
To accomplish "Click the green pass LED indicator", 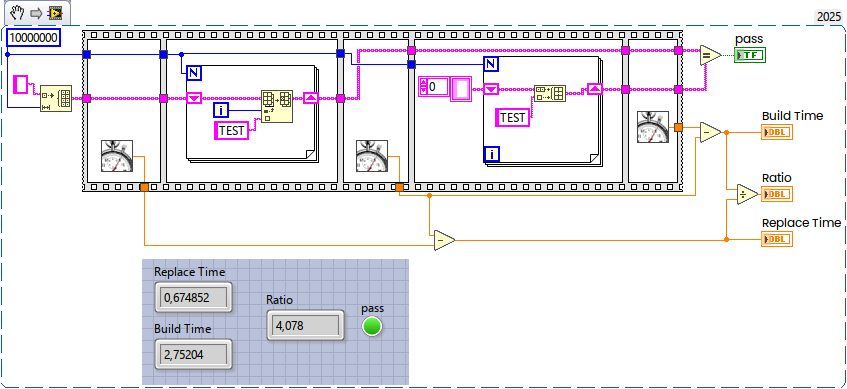I will coord(372,326).
